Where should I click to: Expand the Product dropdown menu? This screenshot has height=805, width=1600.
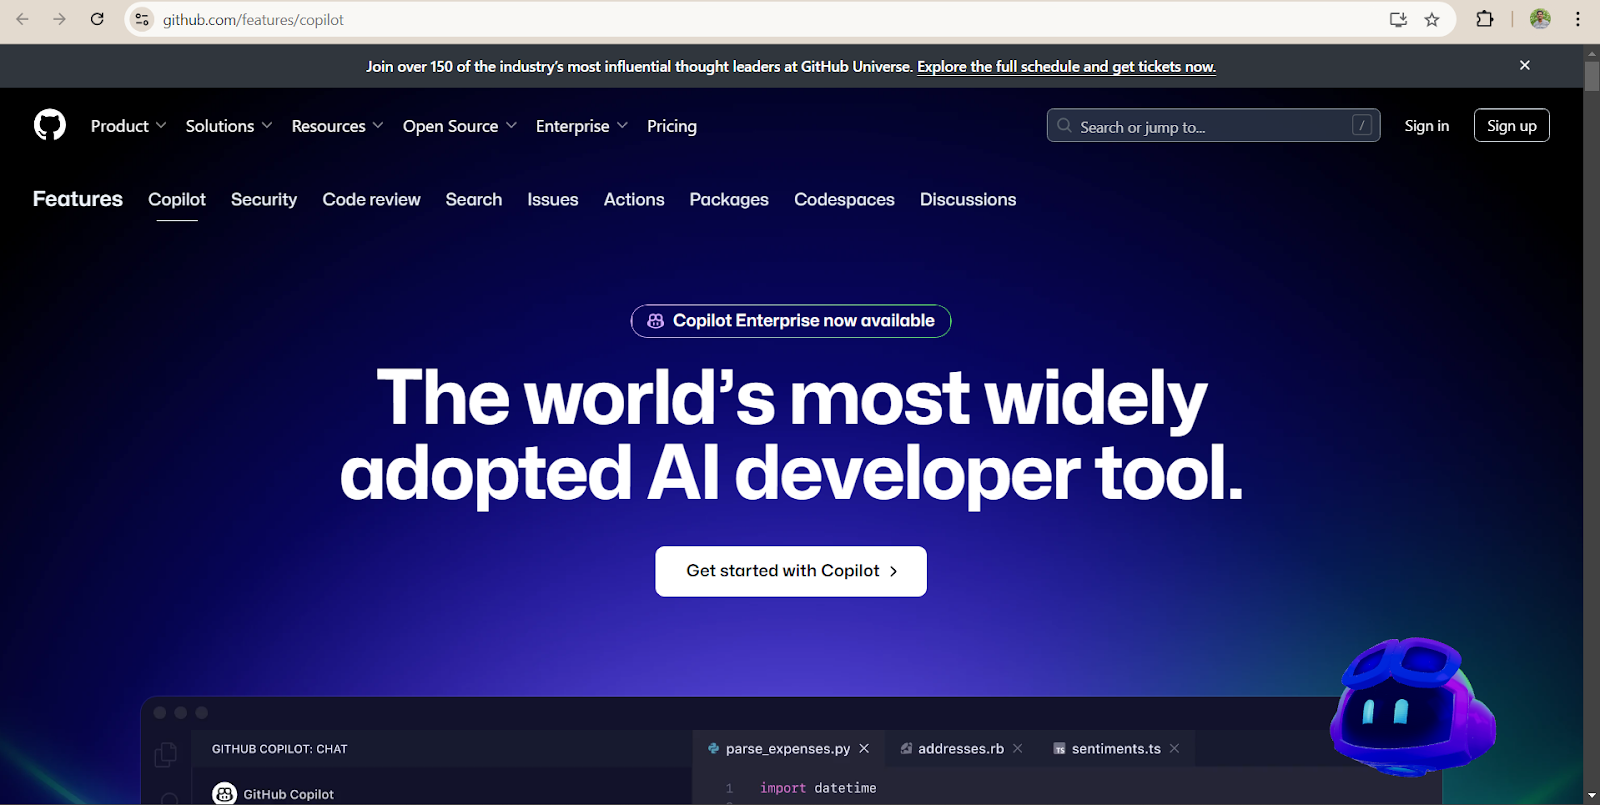pyautogui.click(x=128, y=126)
